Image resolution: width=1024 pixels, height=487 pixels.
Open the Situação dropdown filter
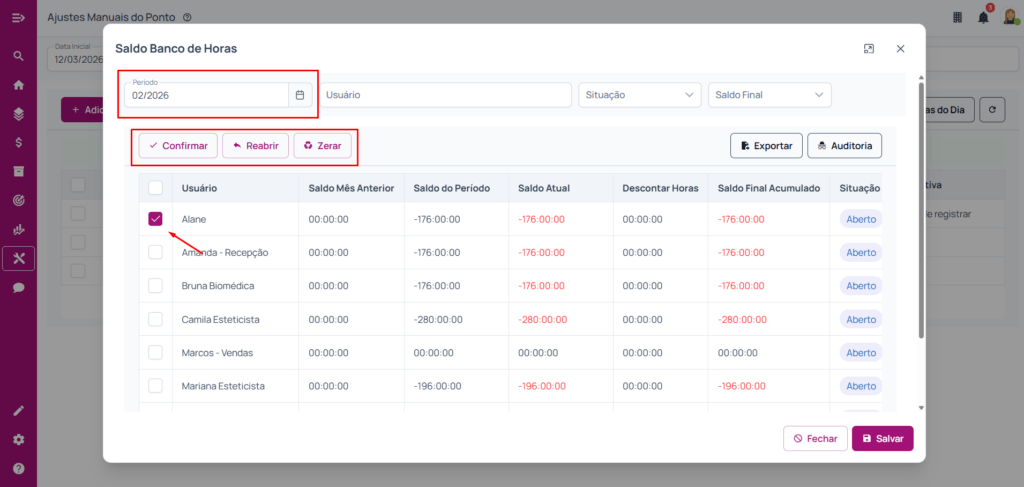point(639,95)
